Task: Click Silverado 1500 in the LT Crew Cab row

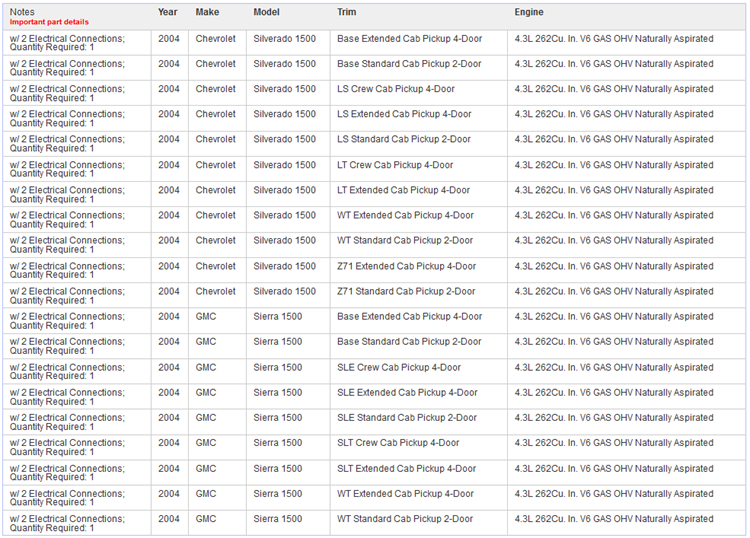Action: pos(284,165)
